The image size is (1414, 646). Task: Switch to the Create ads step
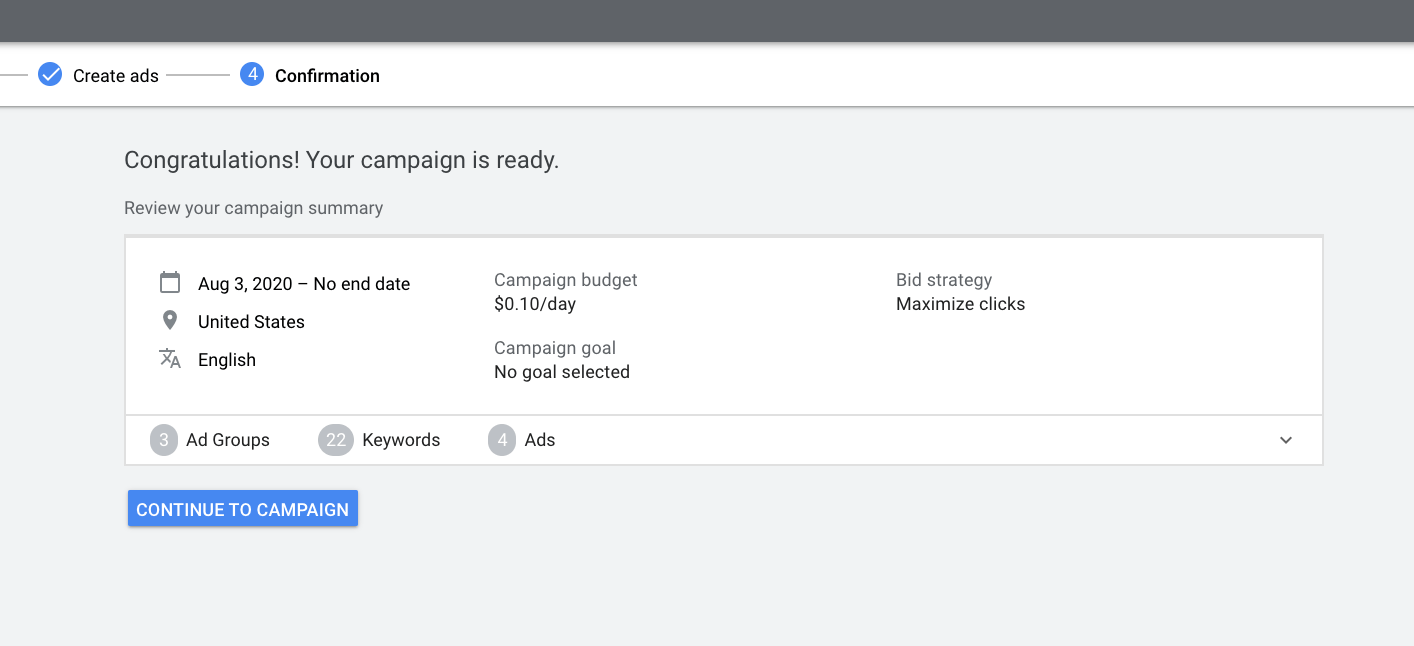coord(115,74)
